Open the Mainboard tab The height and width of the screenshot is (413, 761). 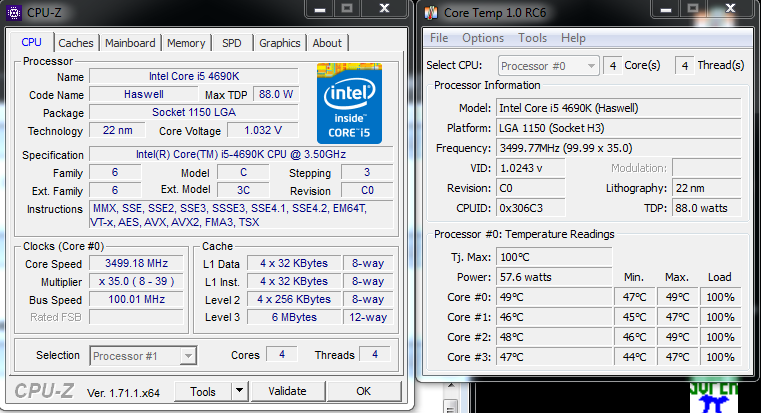130,43
